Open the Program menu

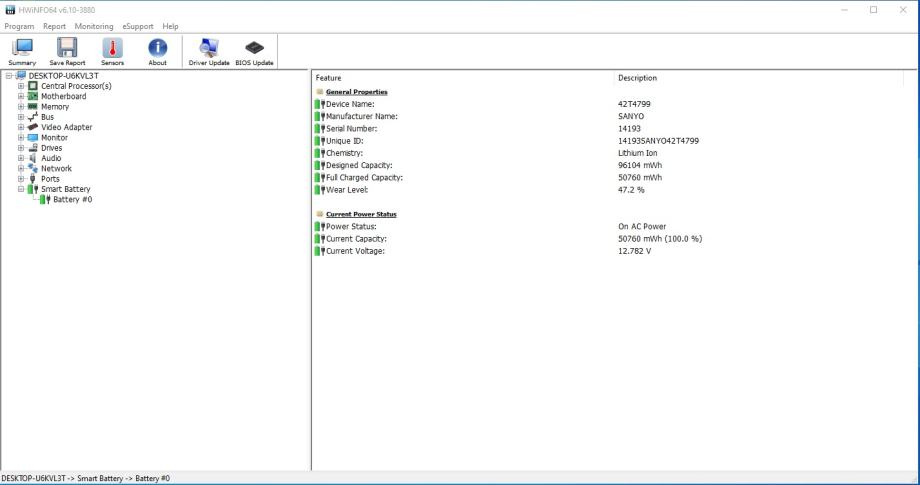click(x=19, y=26)
